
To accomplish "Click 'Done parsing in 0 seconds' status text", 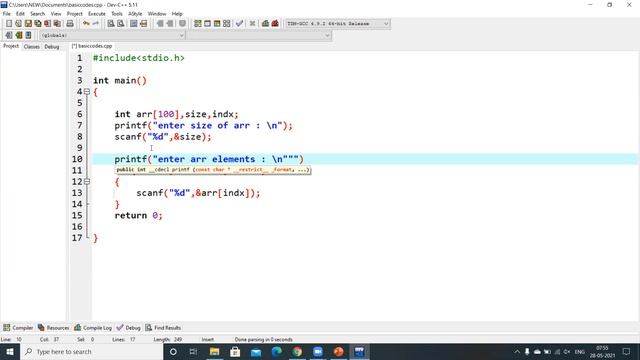I will (264, 339).
